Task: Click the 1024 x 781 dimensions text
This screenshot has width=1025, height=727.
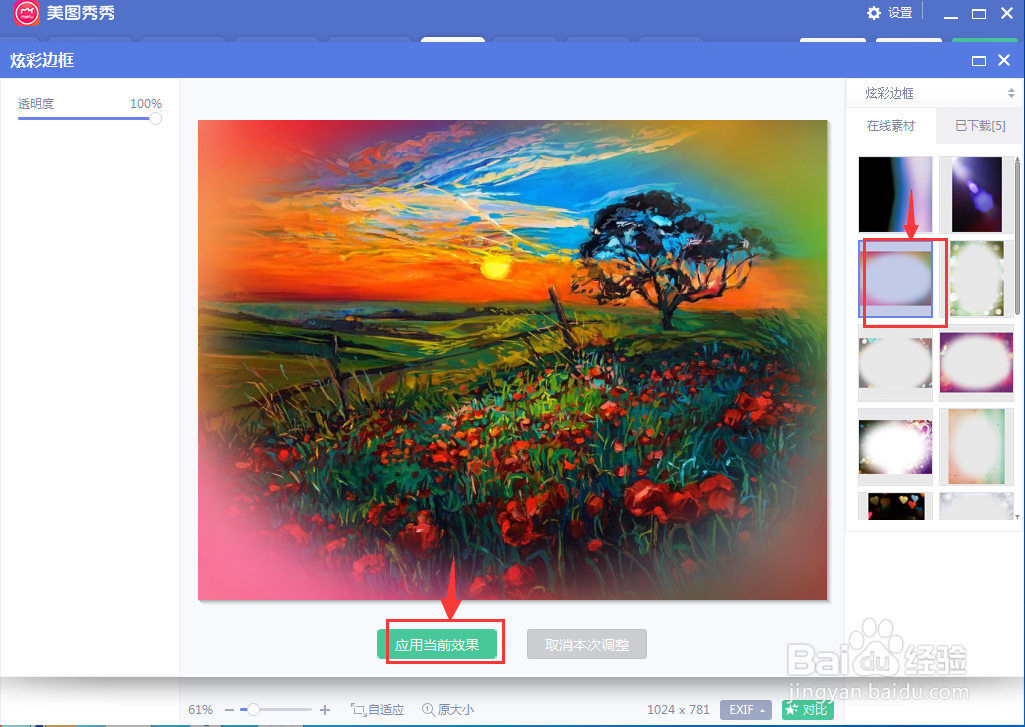Action: pyautogui.click(x=679, y=709)
